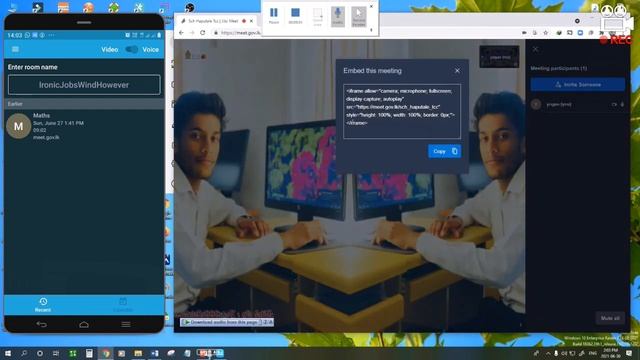
Task: Pin the recording toolbar
Action: (x=371, y=30)
